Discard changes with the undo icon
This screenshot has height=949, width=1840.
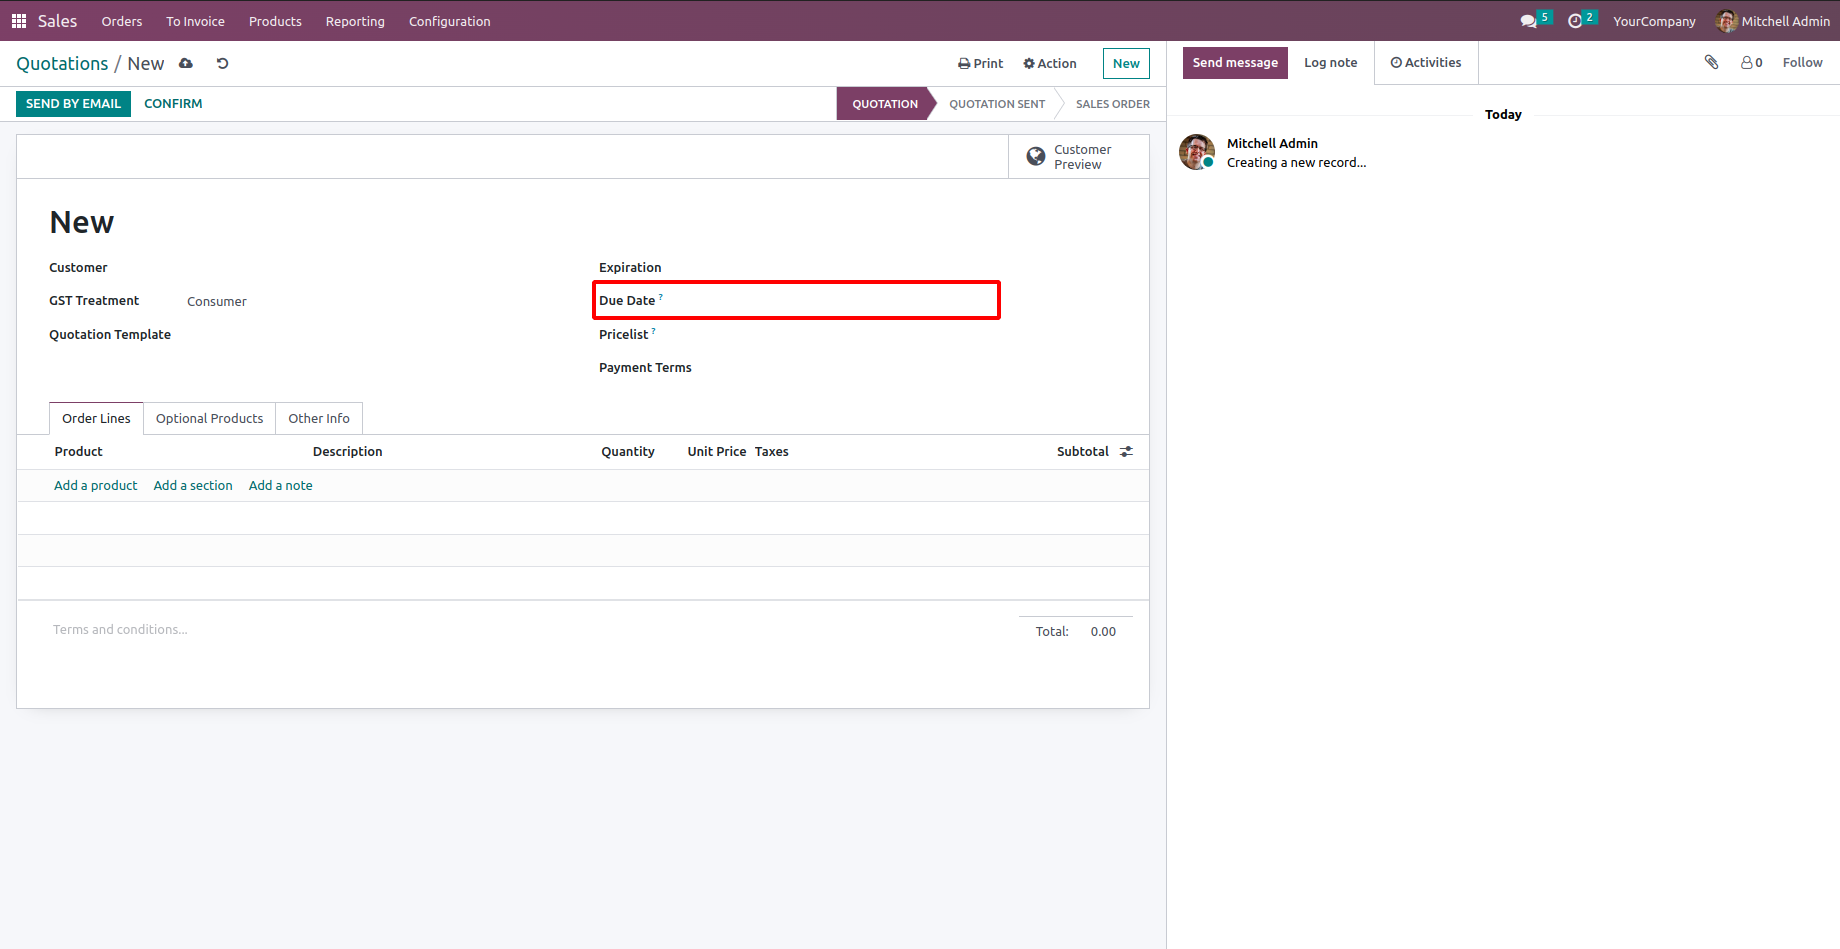coord(222,63)
